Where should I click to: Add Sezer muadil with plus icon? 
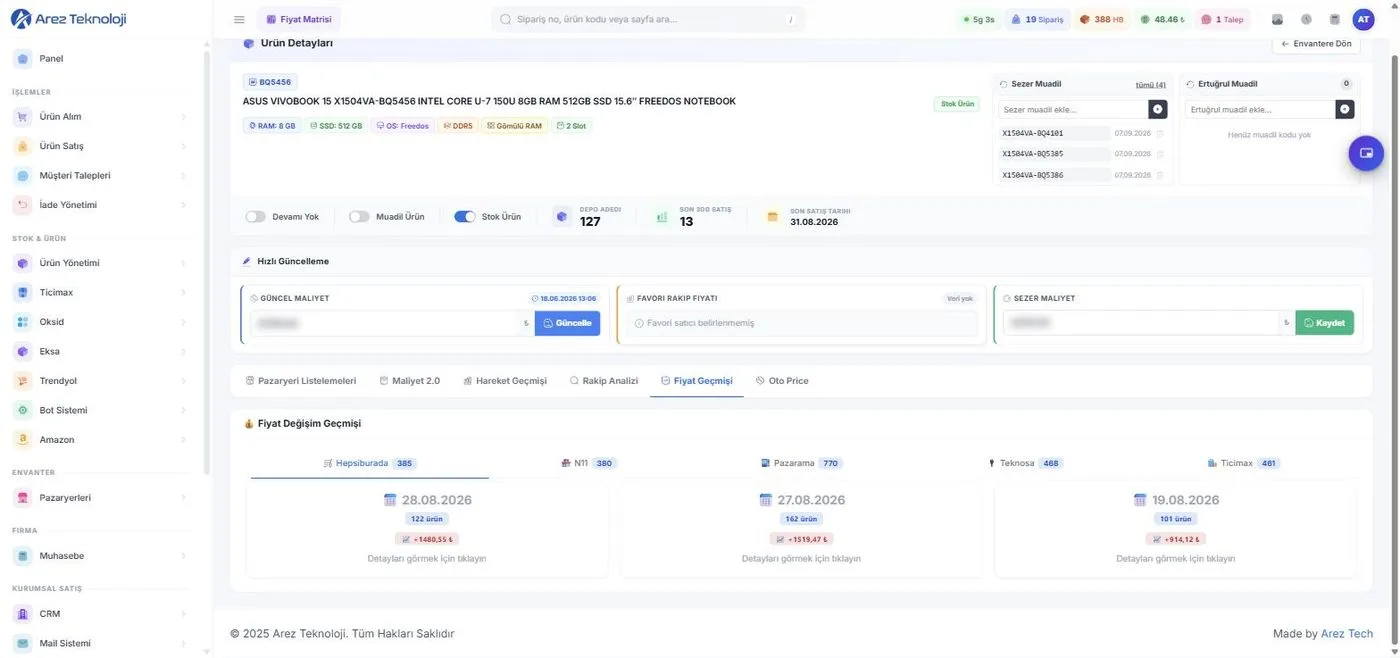click(1158, 109)
